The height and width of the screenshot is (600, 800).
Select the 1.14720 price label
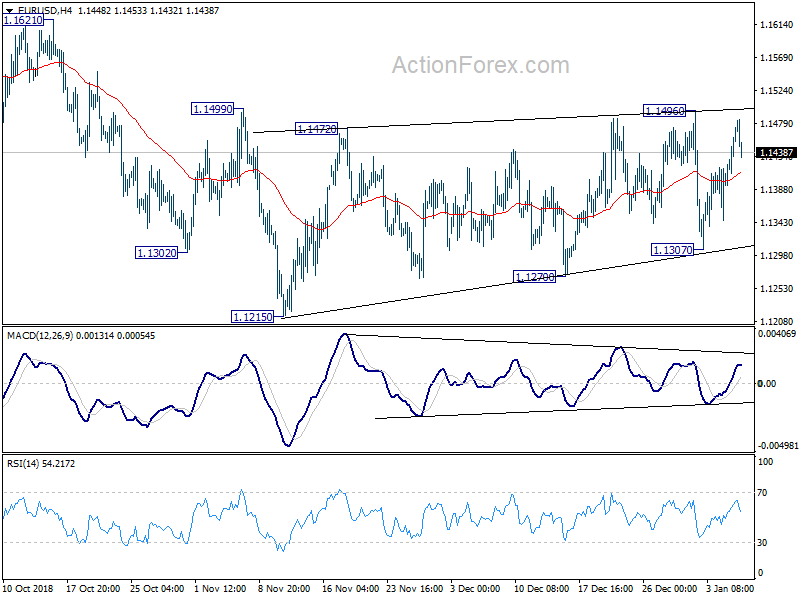[317, 129]
